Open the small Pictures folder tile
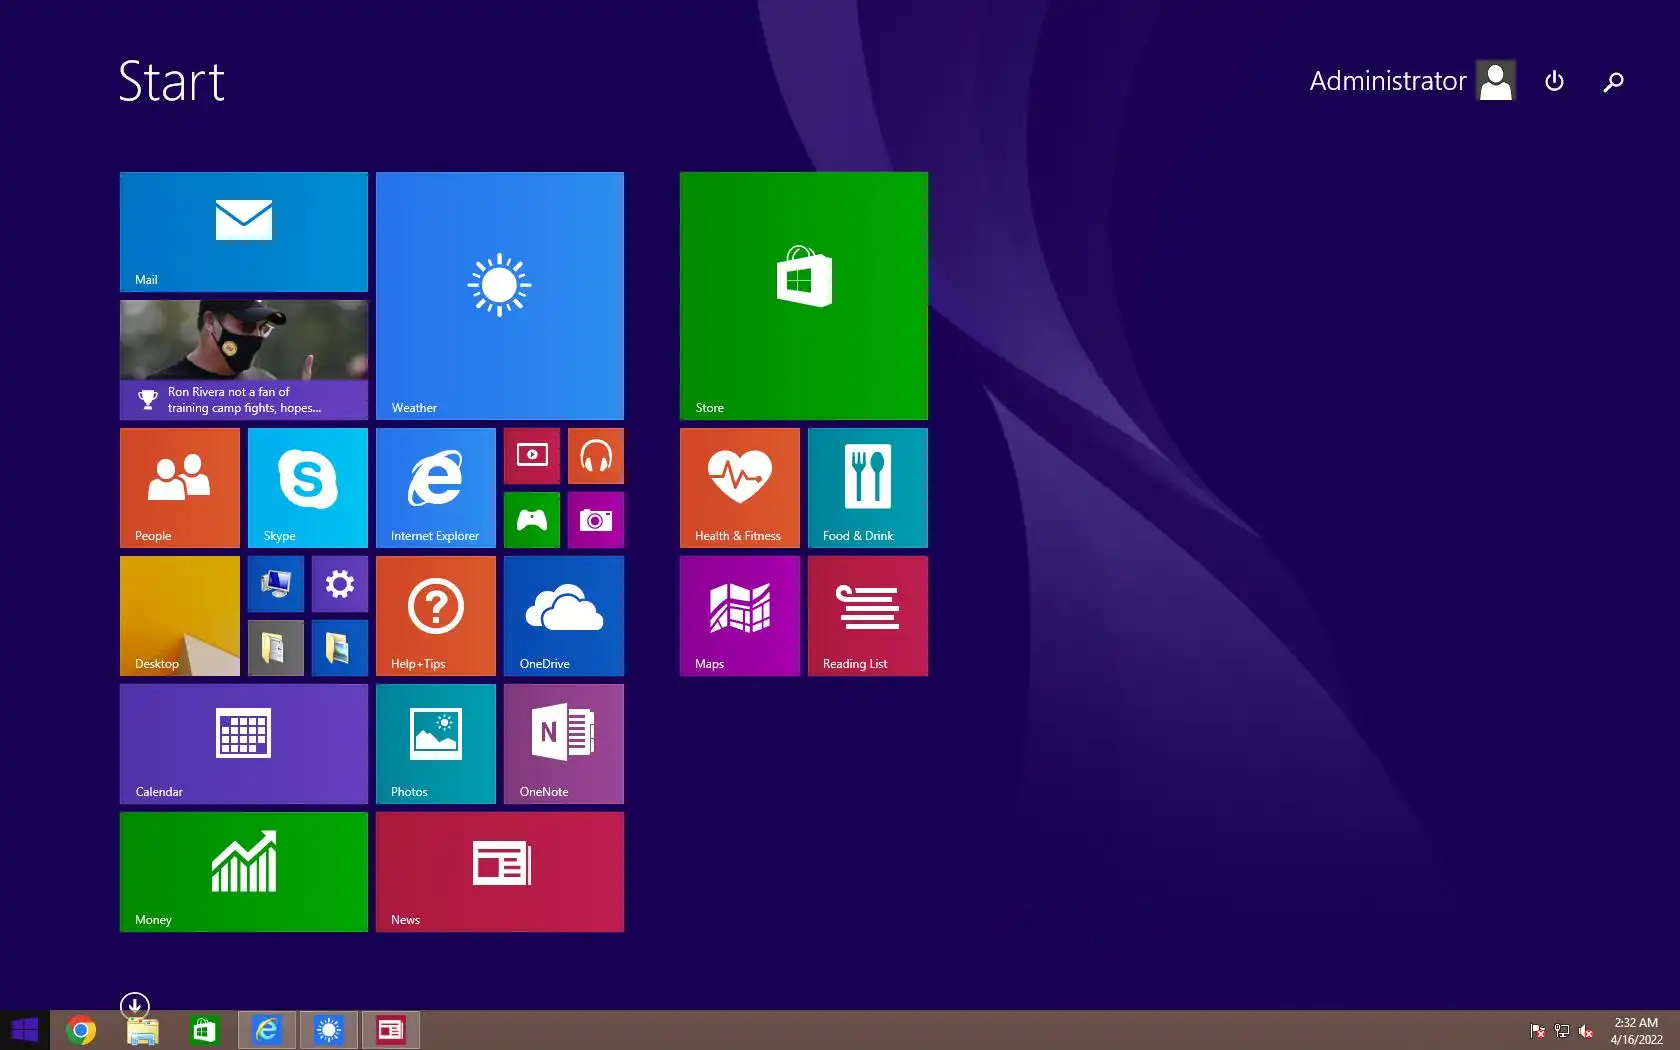The height and width of the screenshot is (1050, 1680). [340, 648]
